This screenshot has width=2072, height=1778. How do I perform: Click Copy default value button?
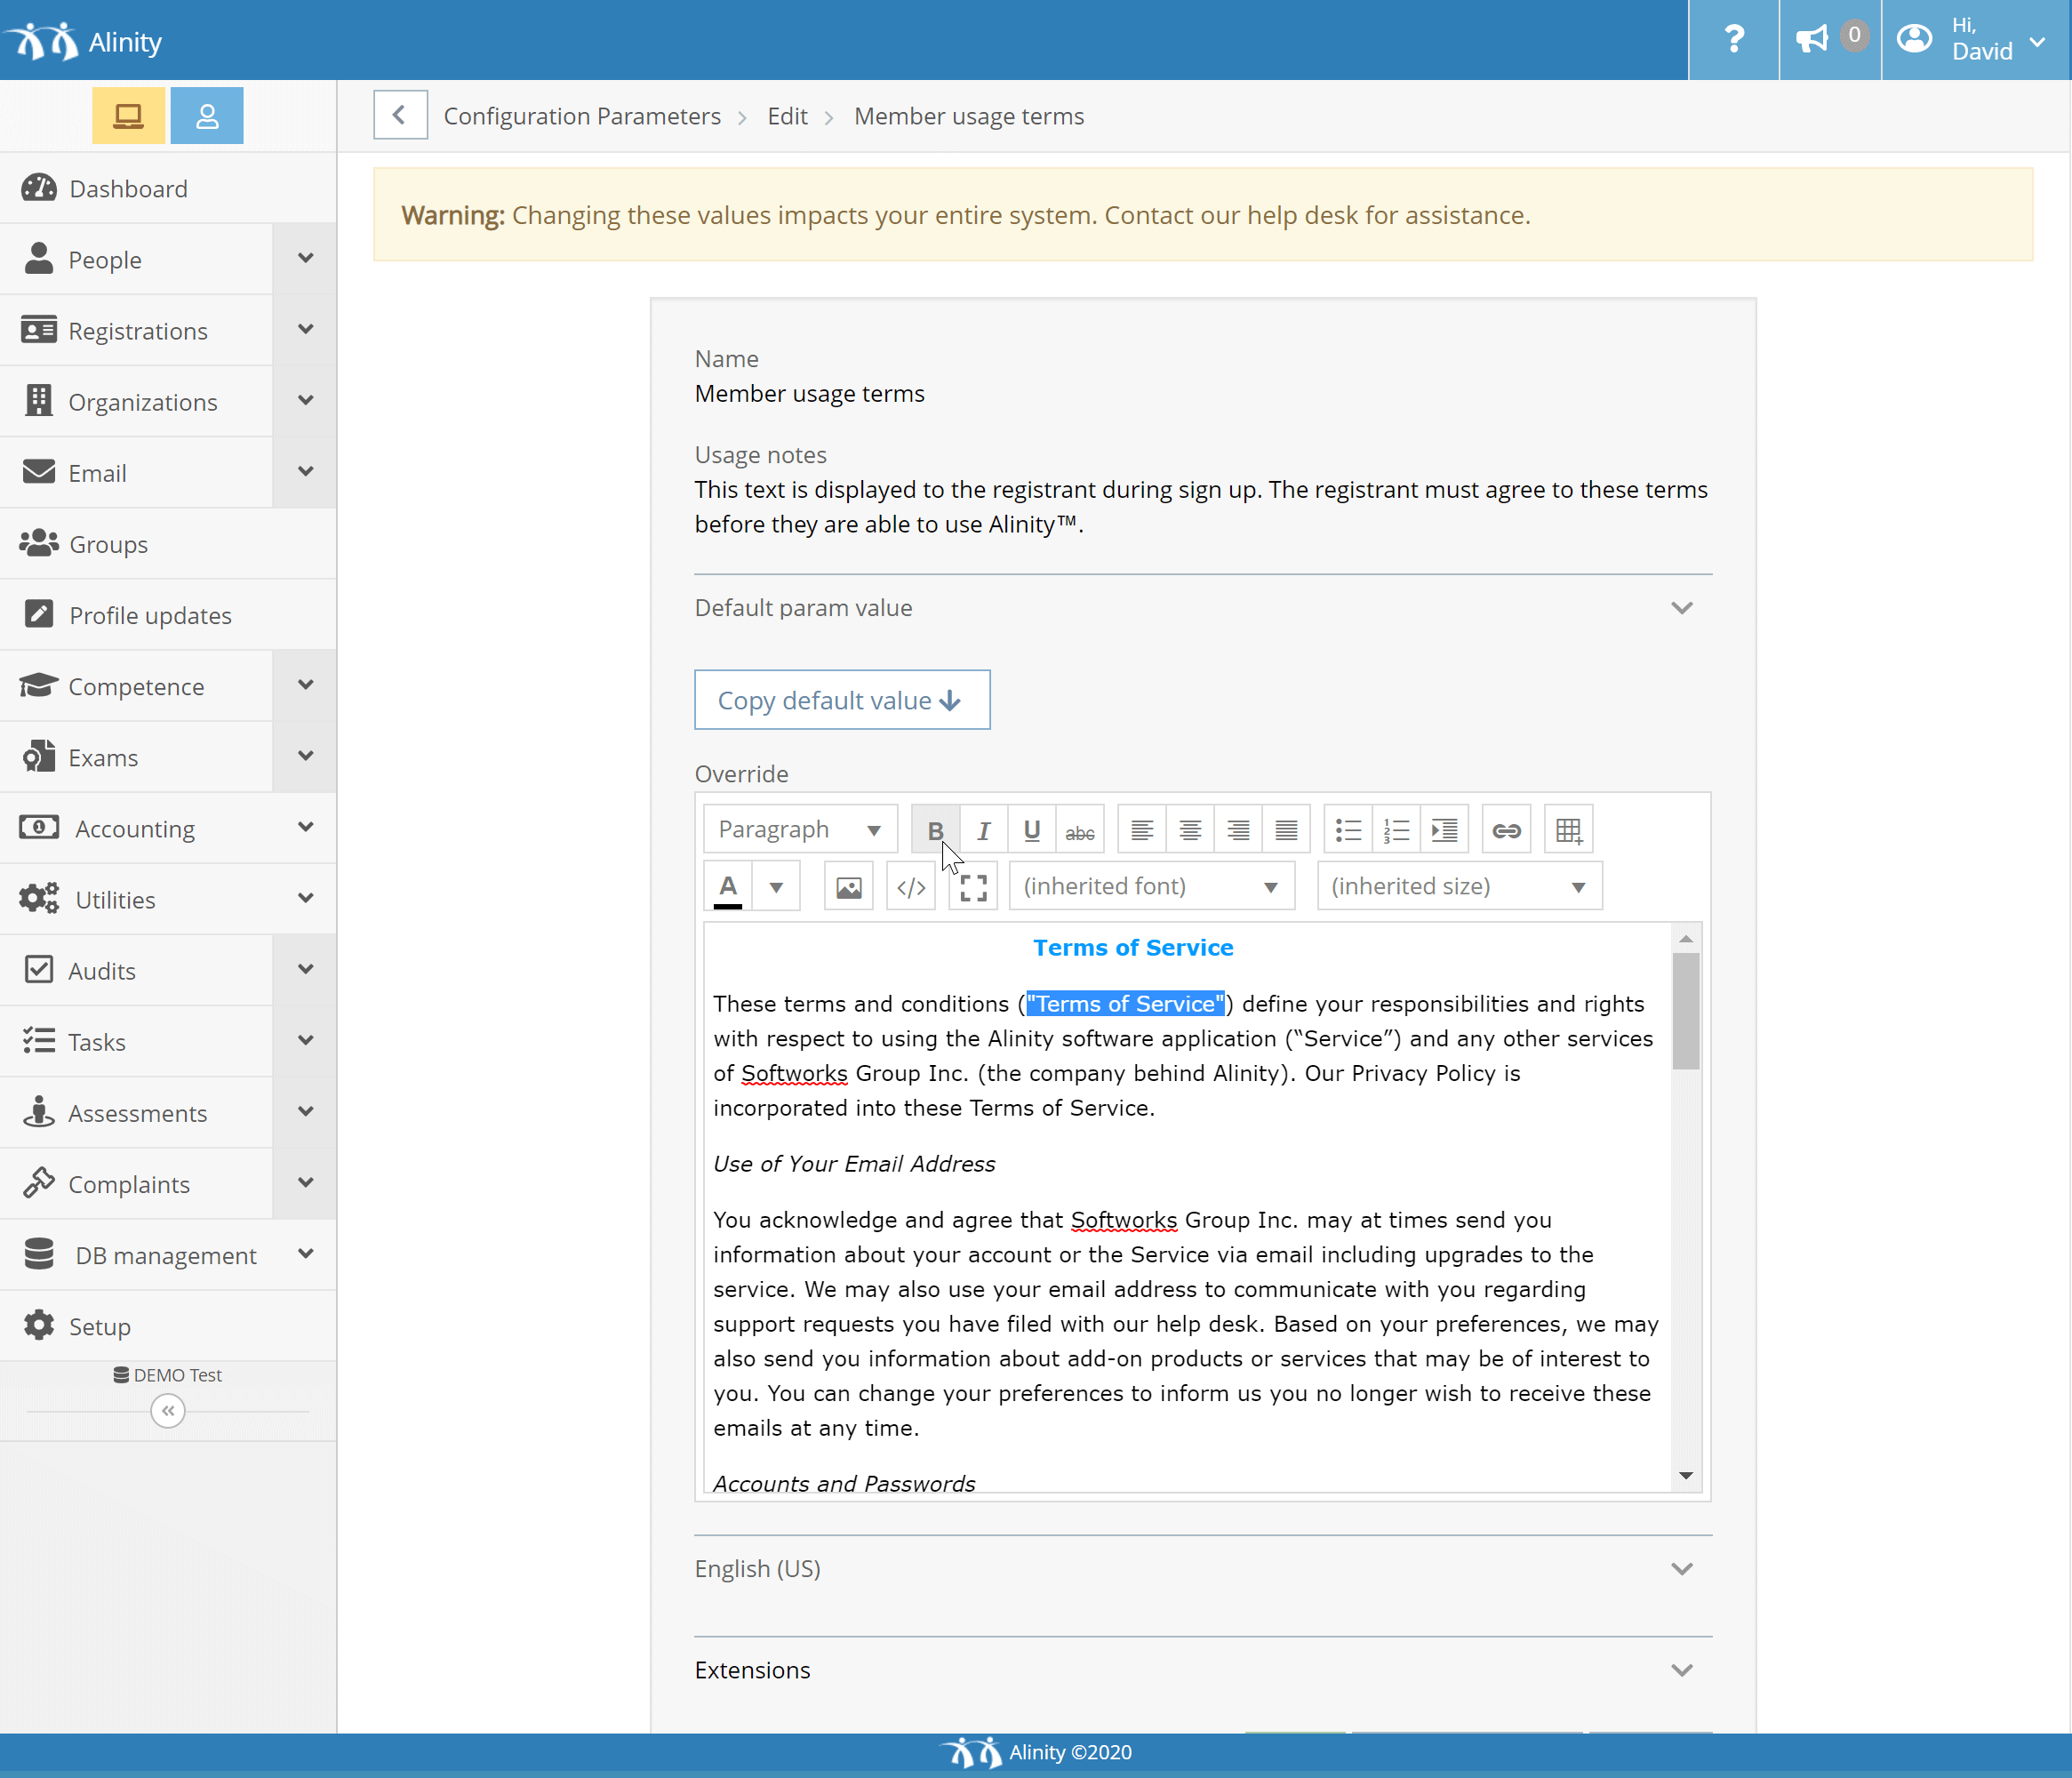pos(842,700)
